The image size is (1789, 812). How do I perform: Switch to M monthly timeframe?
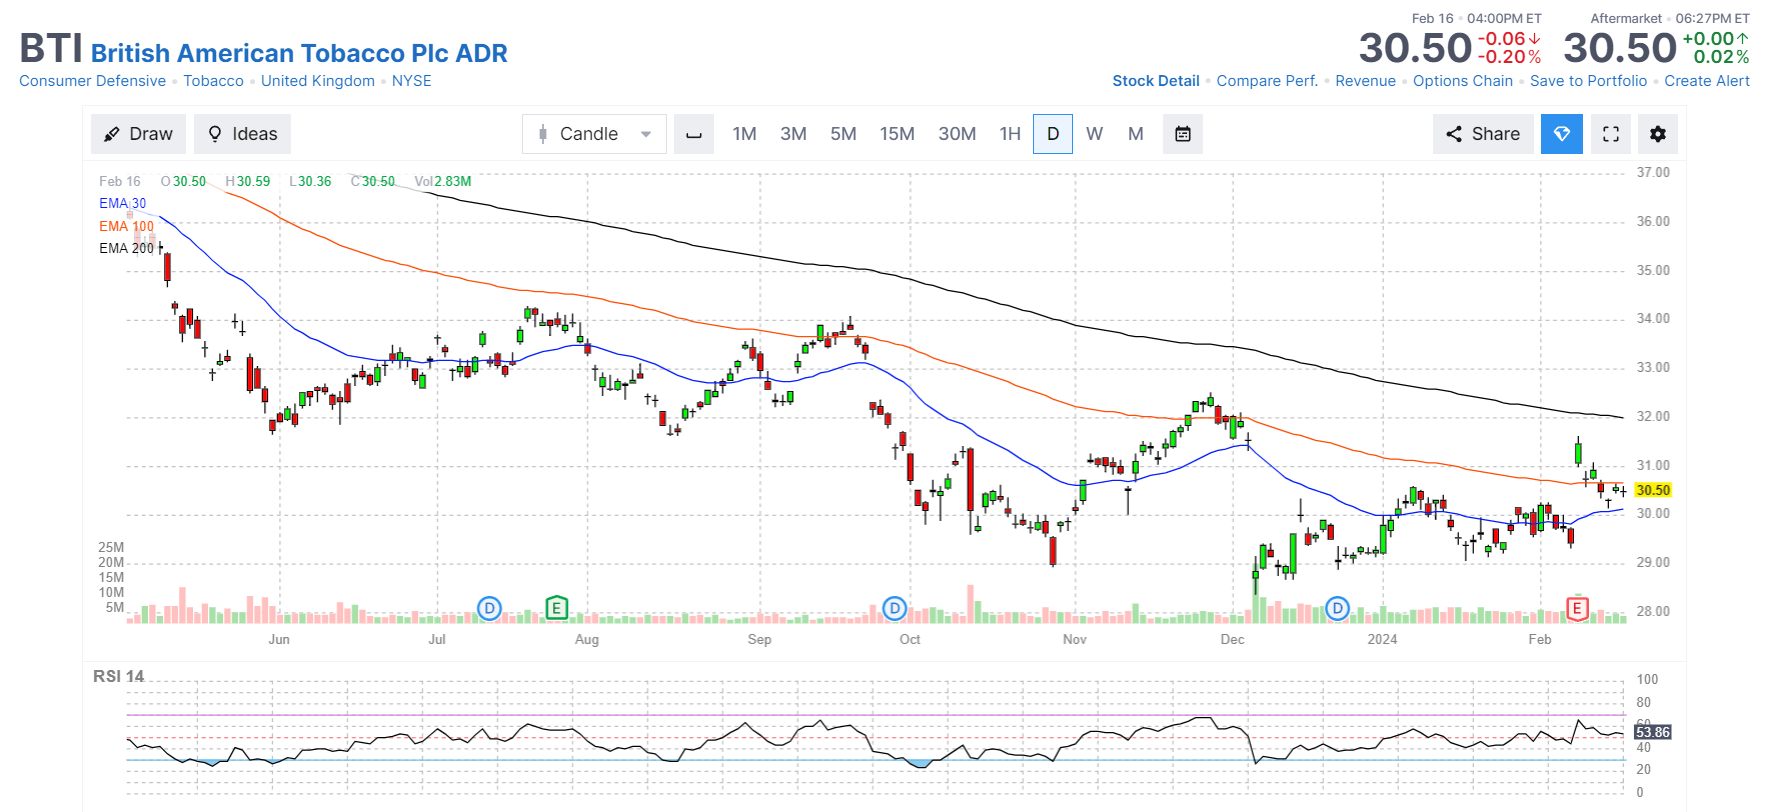coord(1136,134)
